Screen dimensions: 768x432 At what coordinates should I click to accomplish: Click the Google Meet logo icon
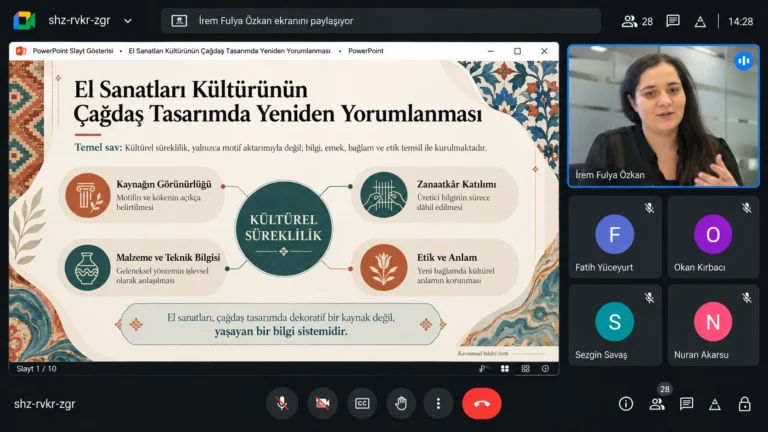click(24, 21)
